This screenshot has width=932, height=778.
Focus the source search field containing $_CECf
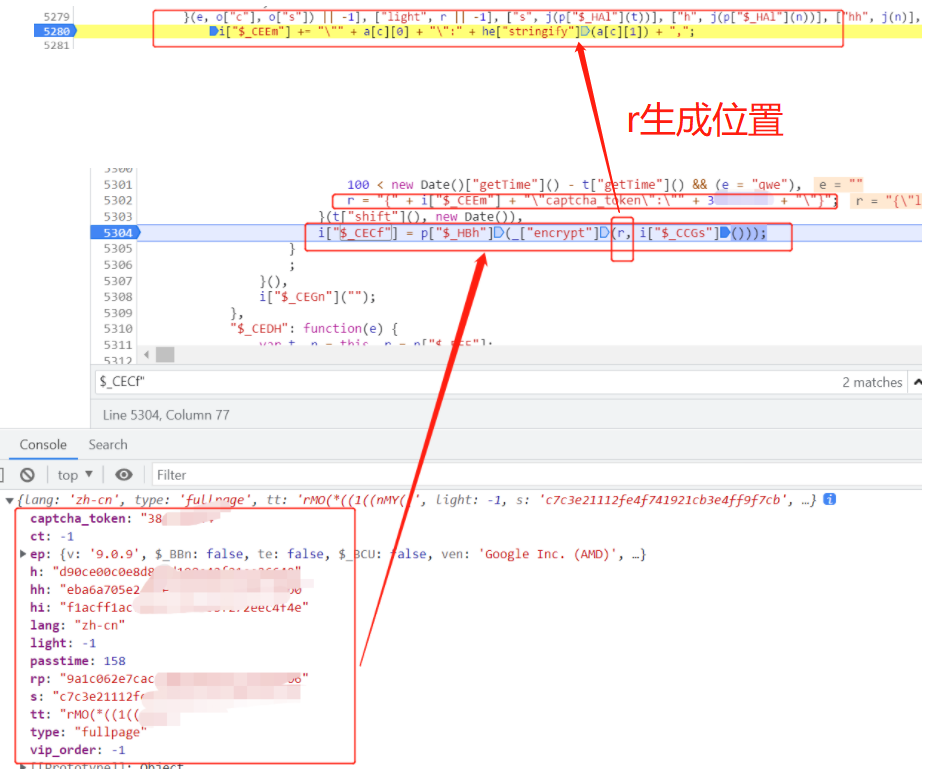point(464,382)
